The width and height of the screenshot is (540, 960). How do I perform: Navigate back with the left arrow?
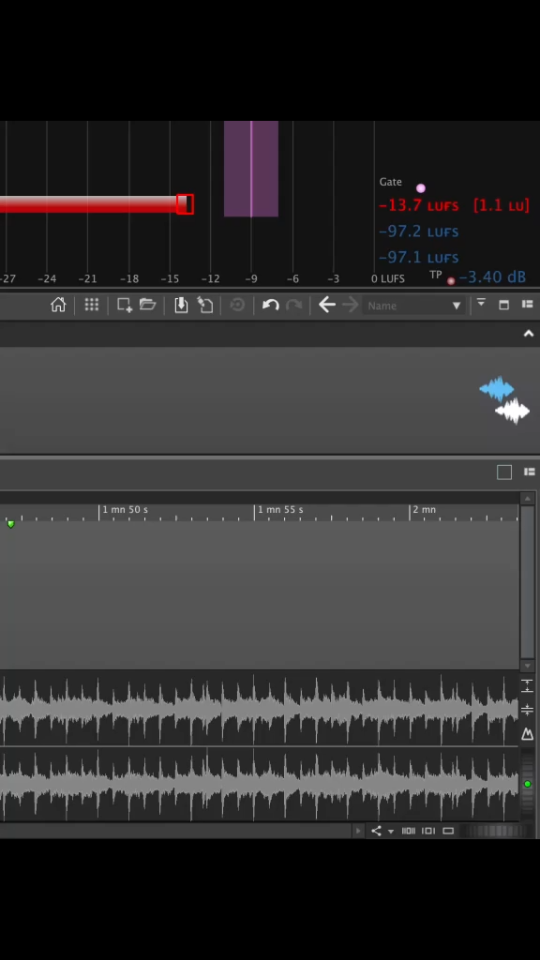point(327,304)
